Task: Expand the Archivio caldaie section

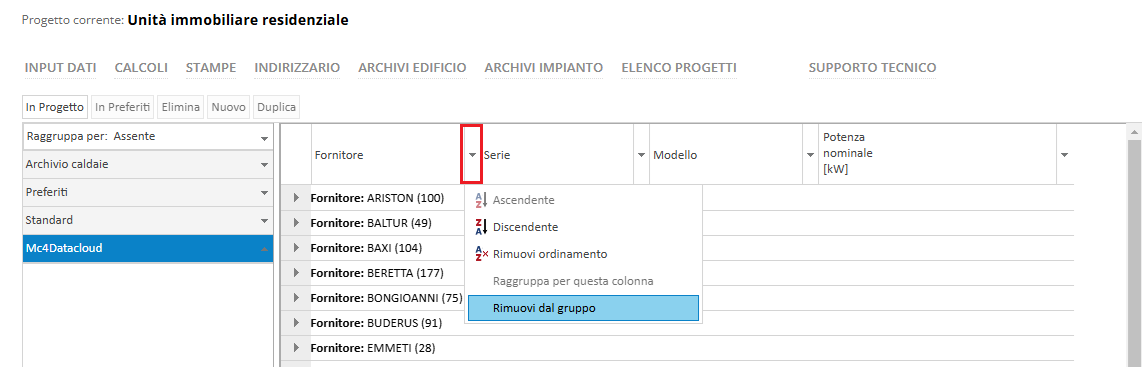Action: pos(148,165)
